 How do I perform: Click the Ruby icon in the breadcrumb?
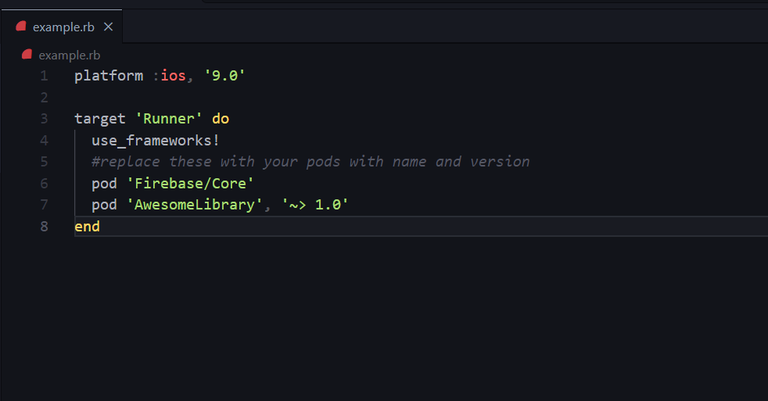click(28, 55)
